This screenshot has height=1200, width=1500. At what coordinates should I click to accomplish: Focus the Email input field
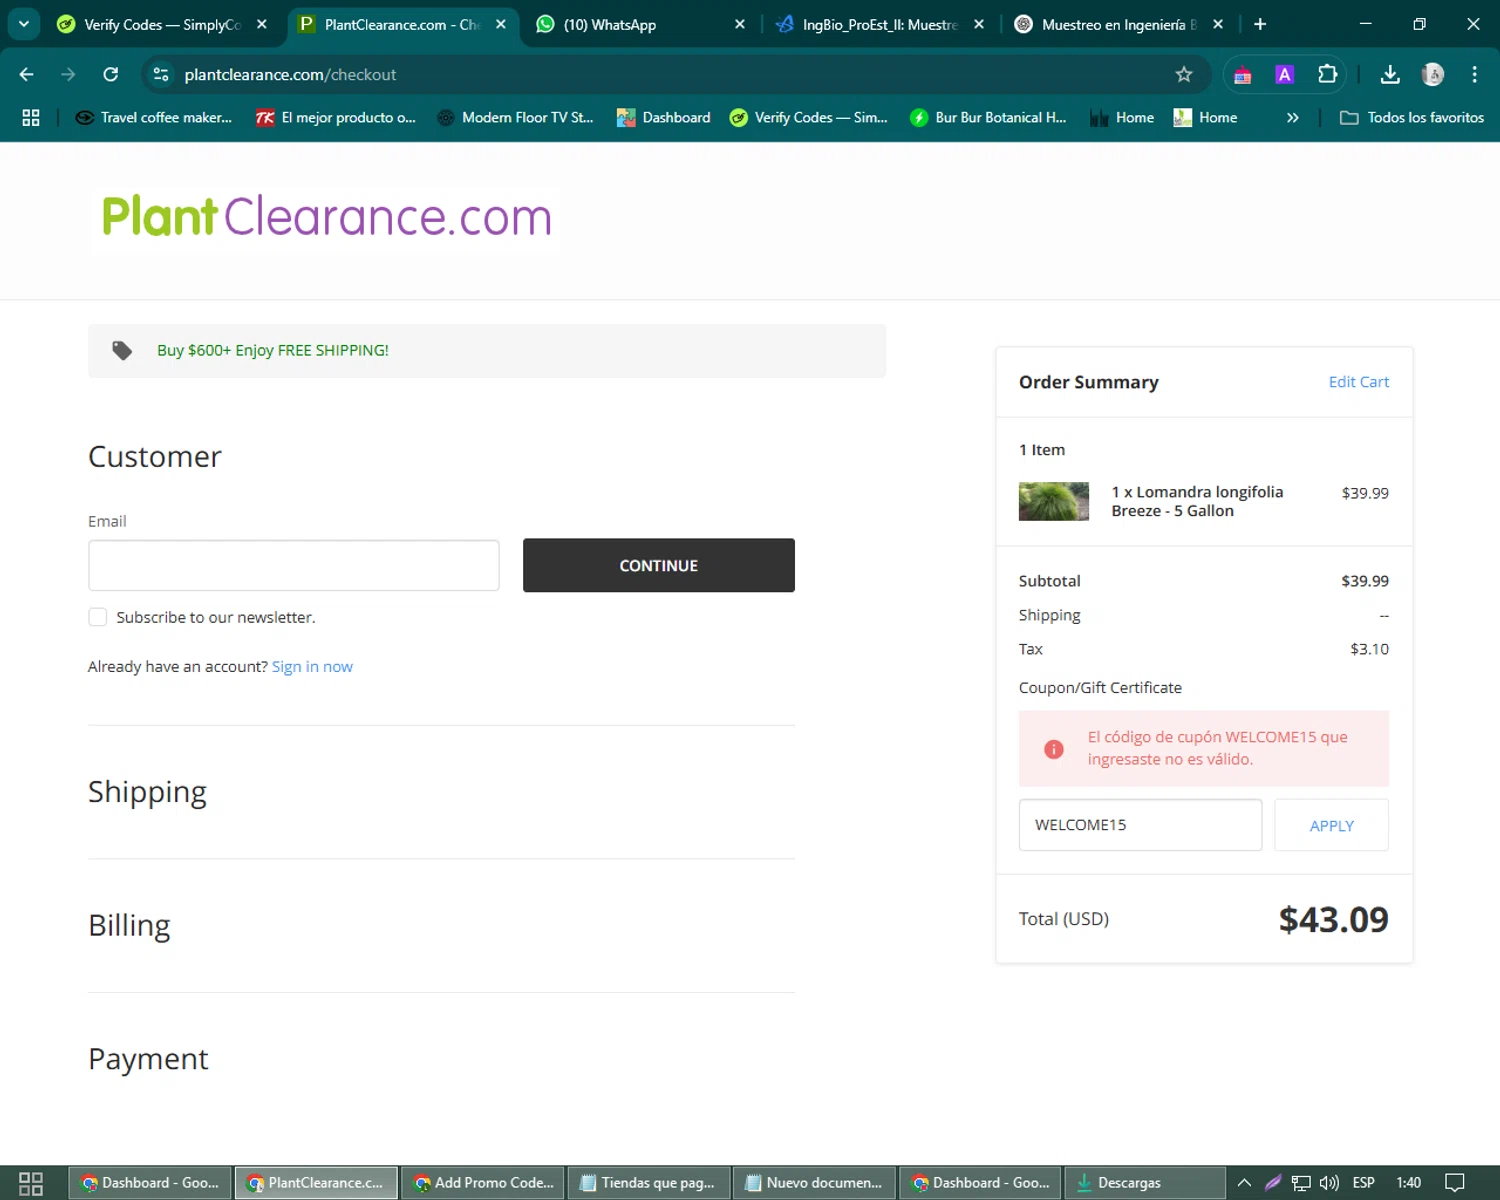[294, 565]
